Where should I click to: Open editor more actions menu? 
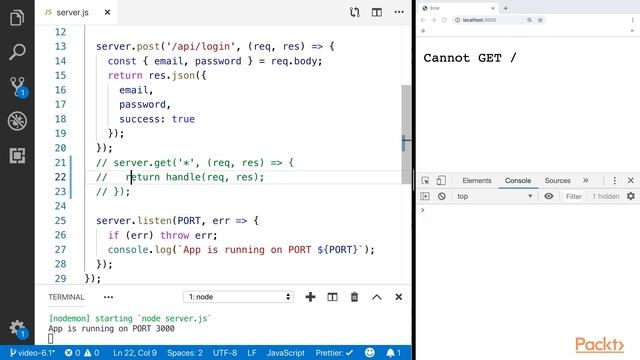tap(399, 12)
